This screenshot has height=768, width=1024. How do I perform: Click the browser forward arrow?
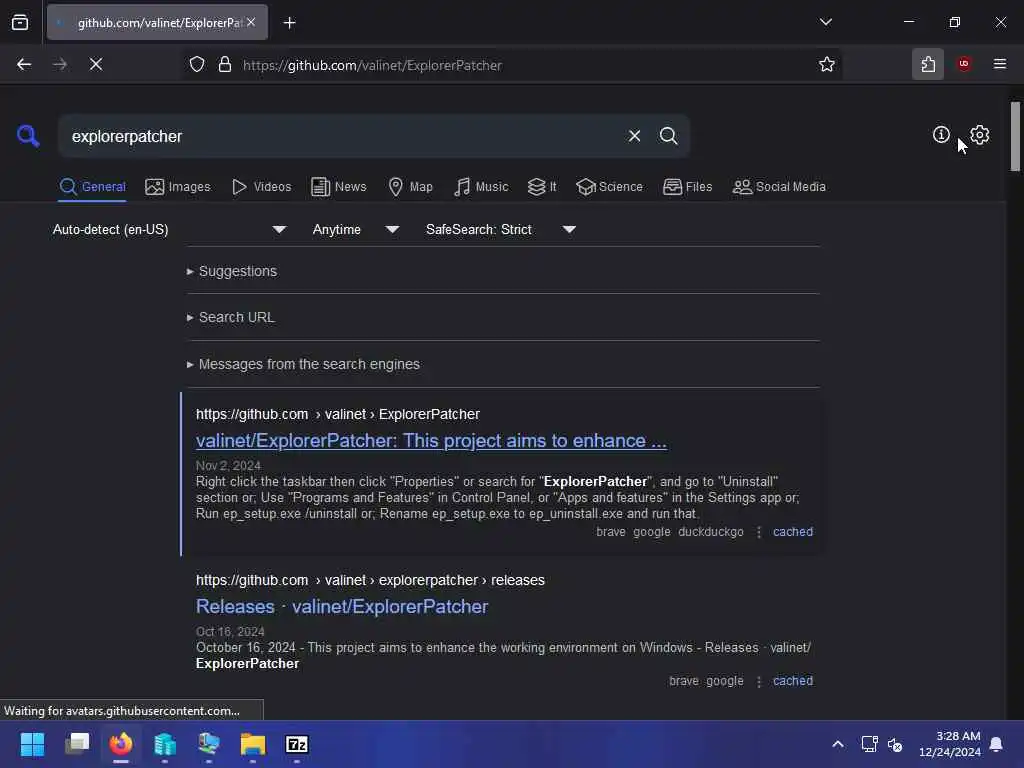click(x=59, y=65)
